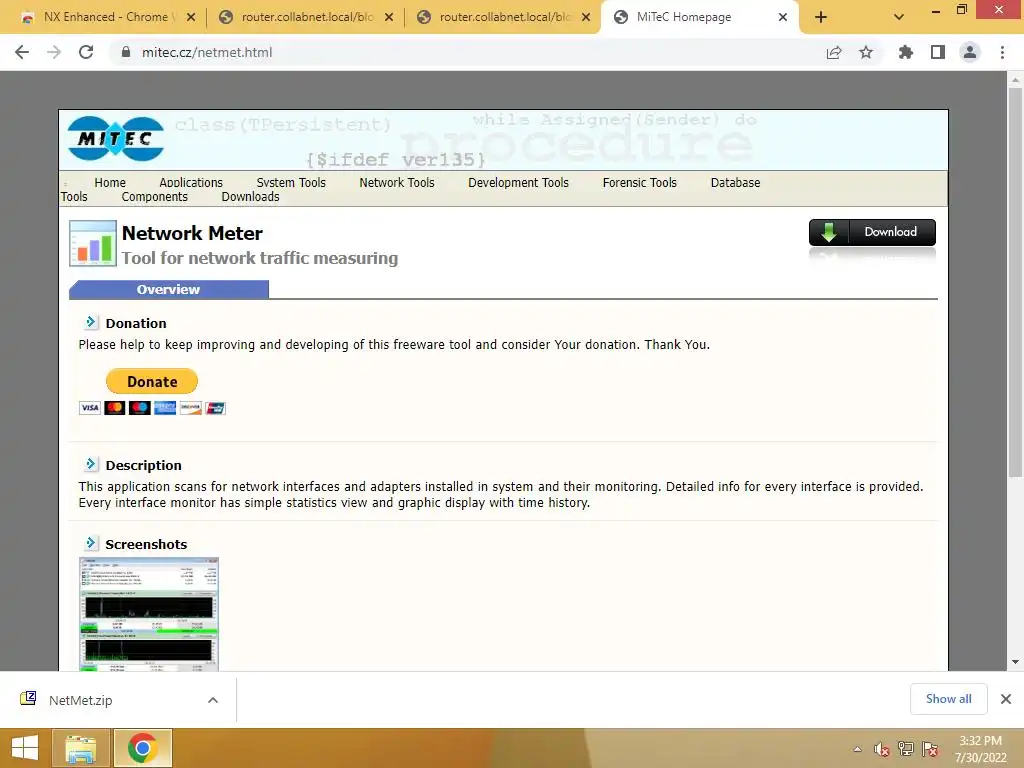Click the Description section arrow icon
Screen dimensions: 1024x768
coord(91,464)
